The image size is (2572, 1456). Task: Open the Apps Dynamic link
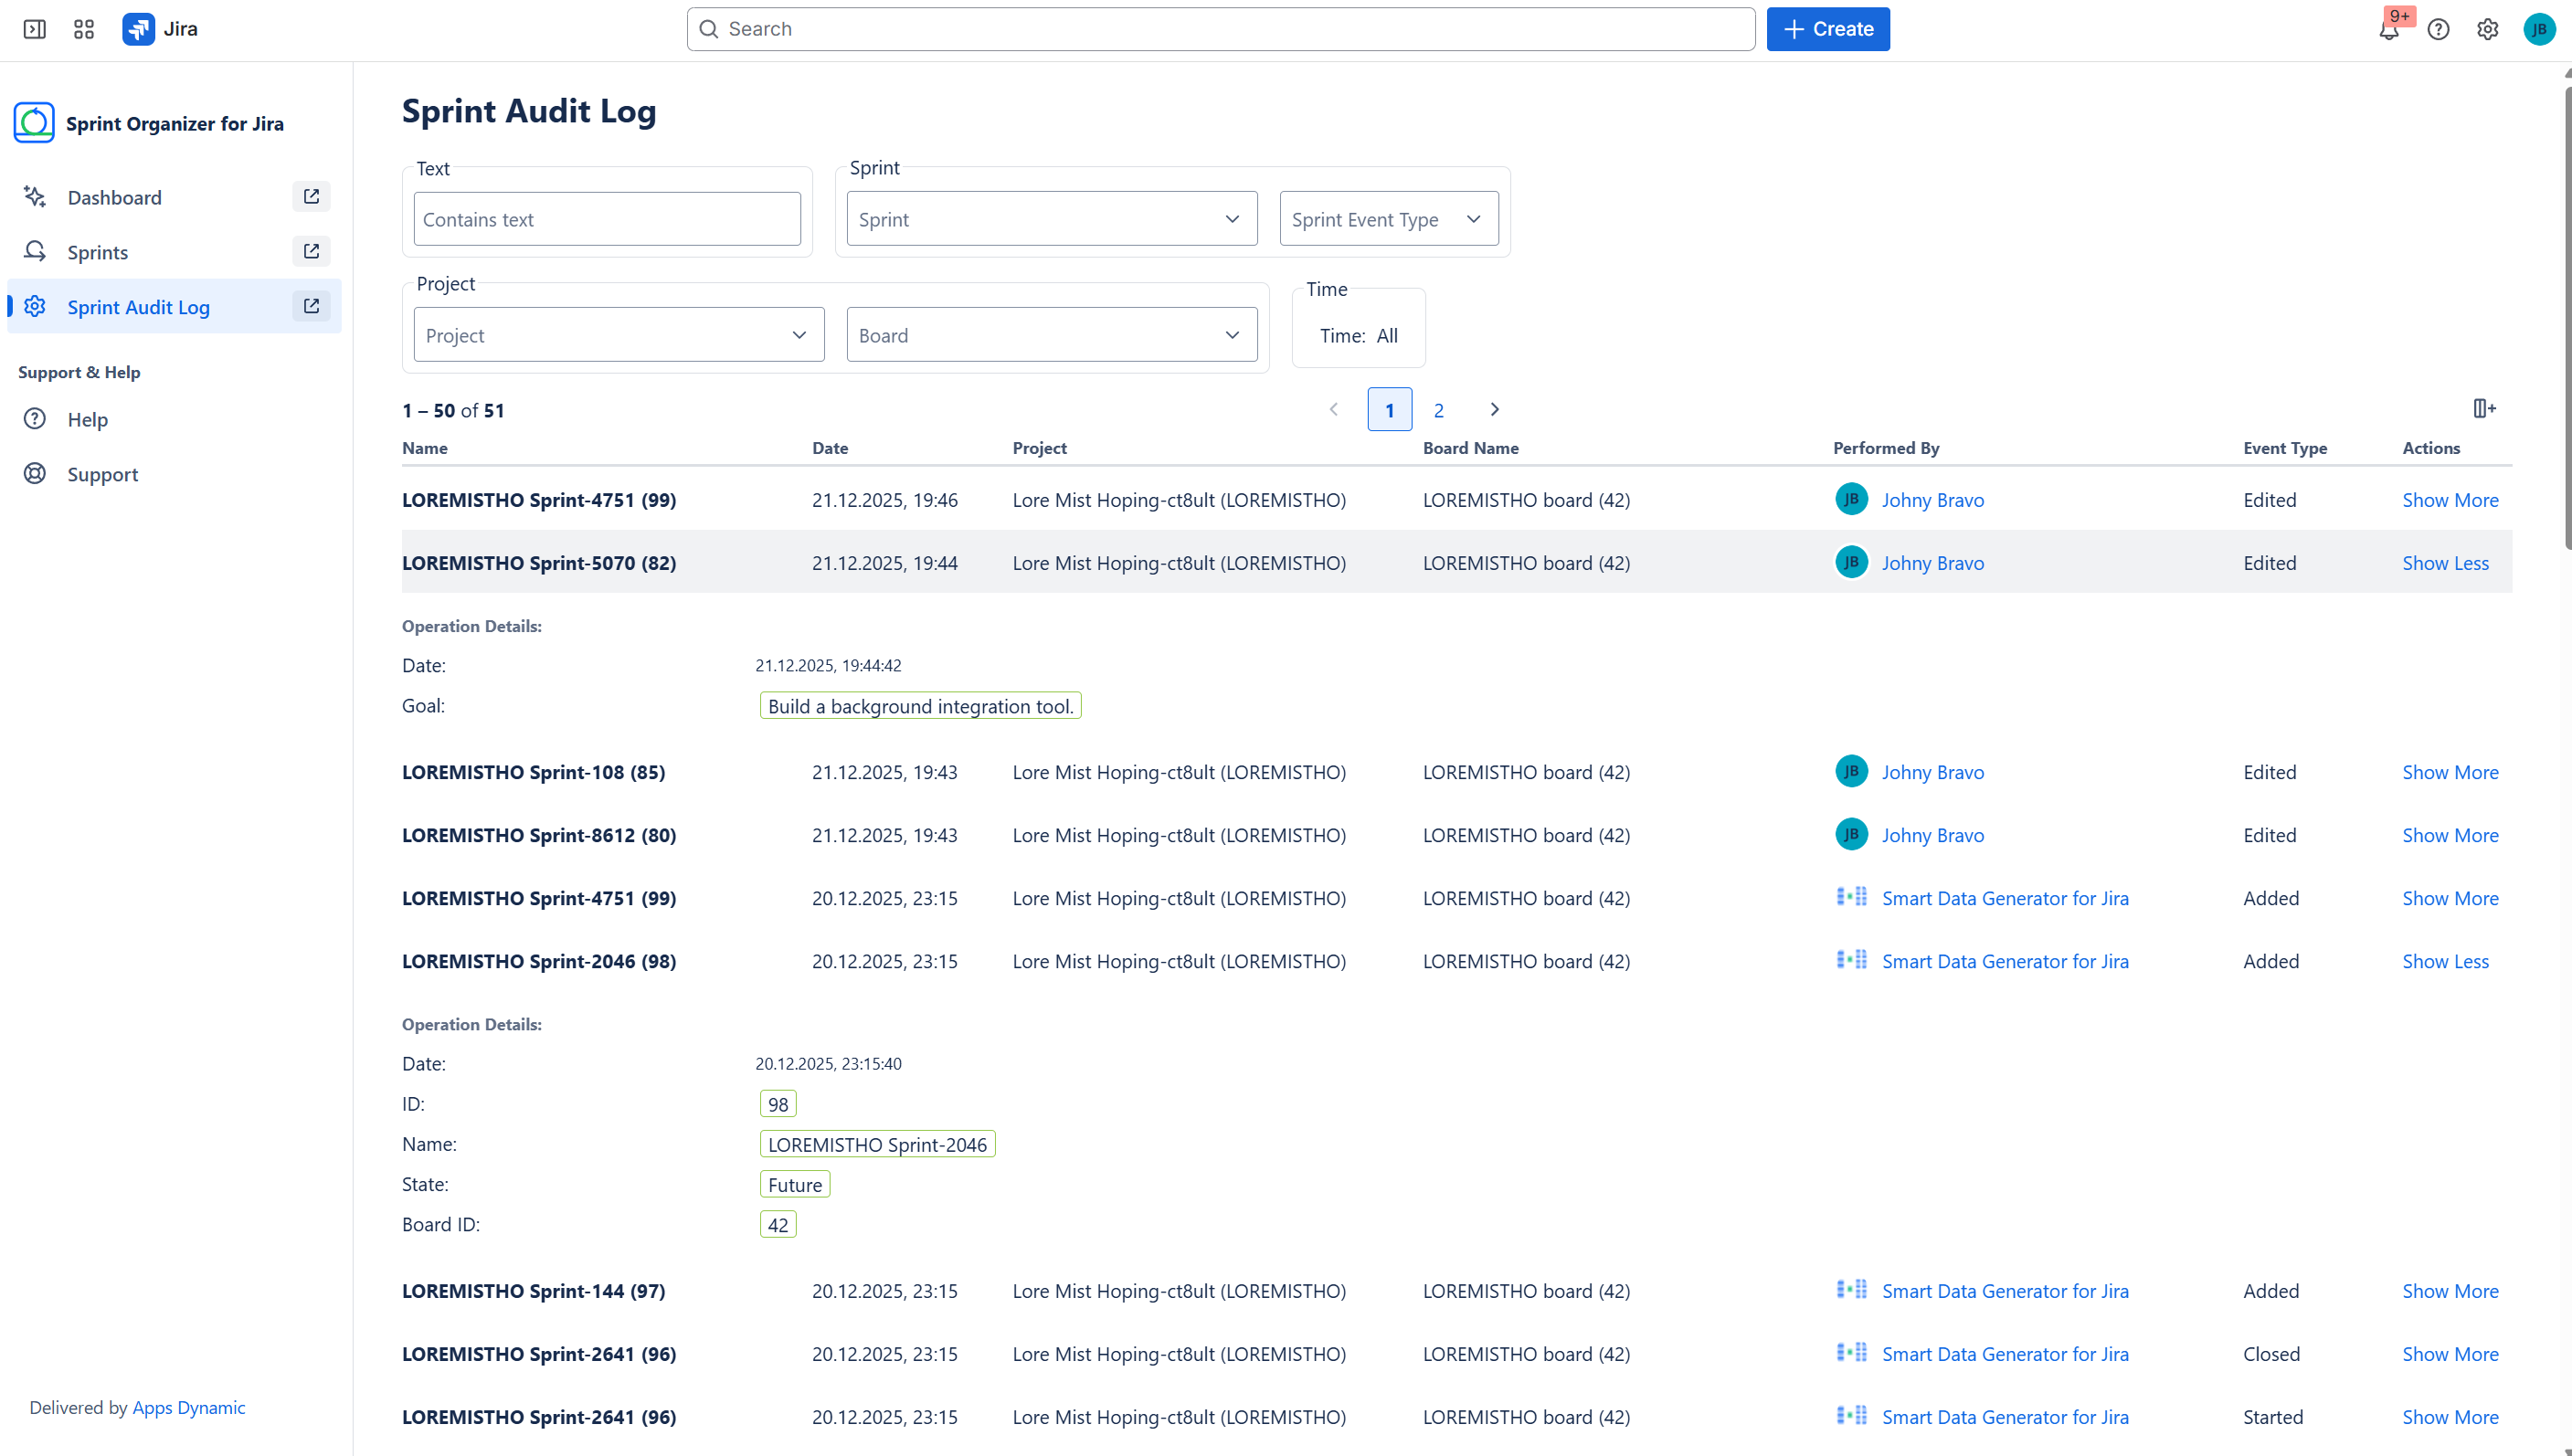(x=188, y=1407)
